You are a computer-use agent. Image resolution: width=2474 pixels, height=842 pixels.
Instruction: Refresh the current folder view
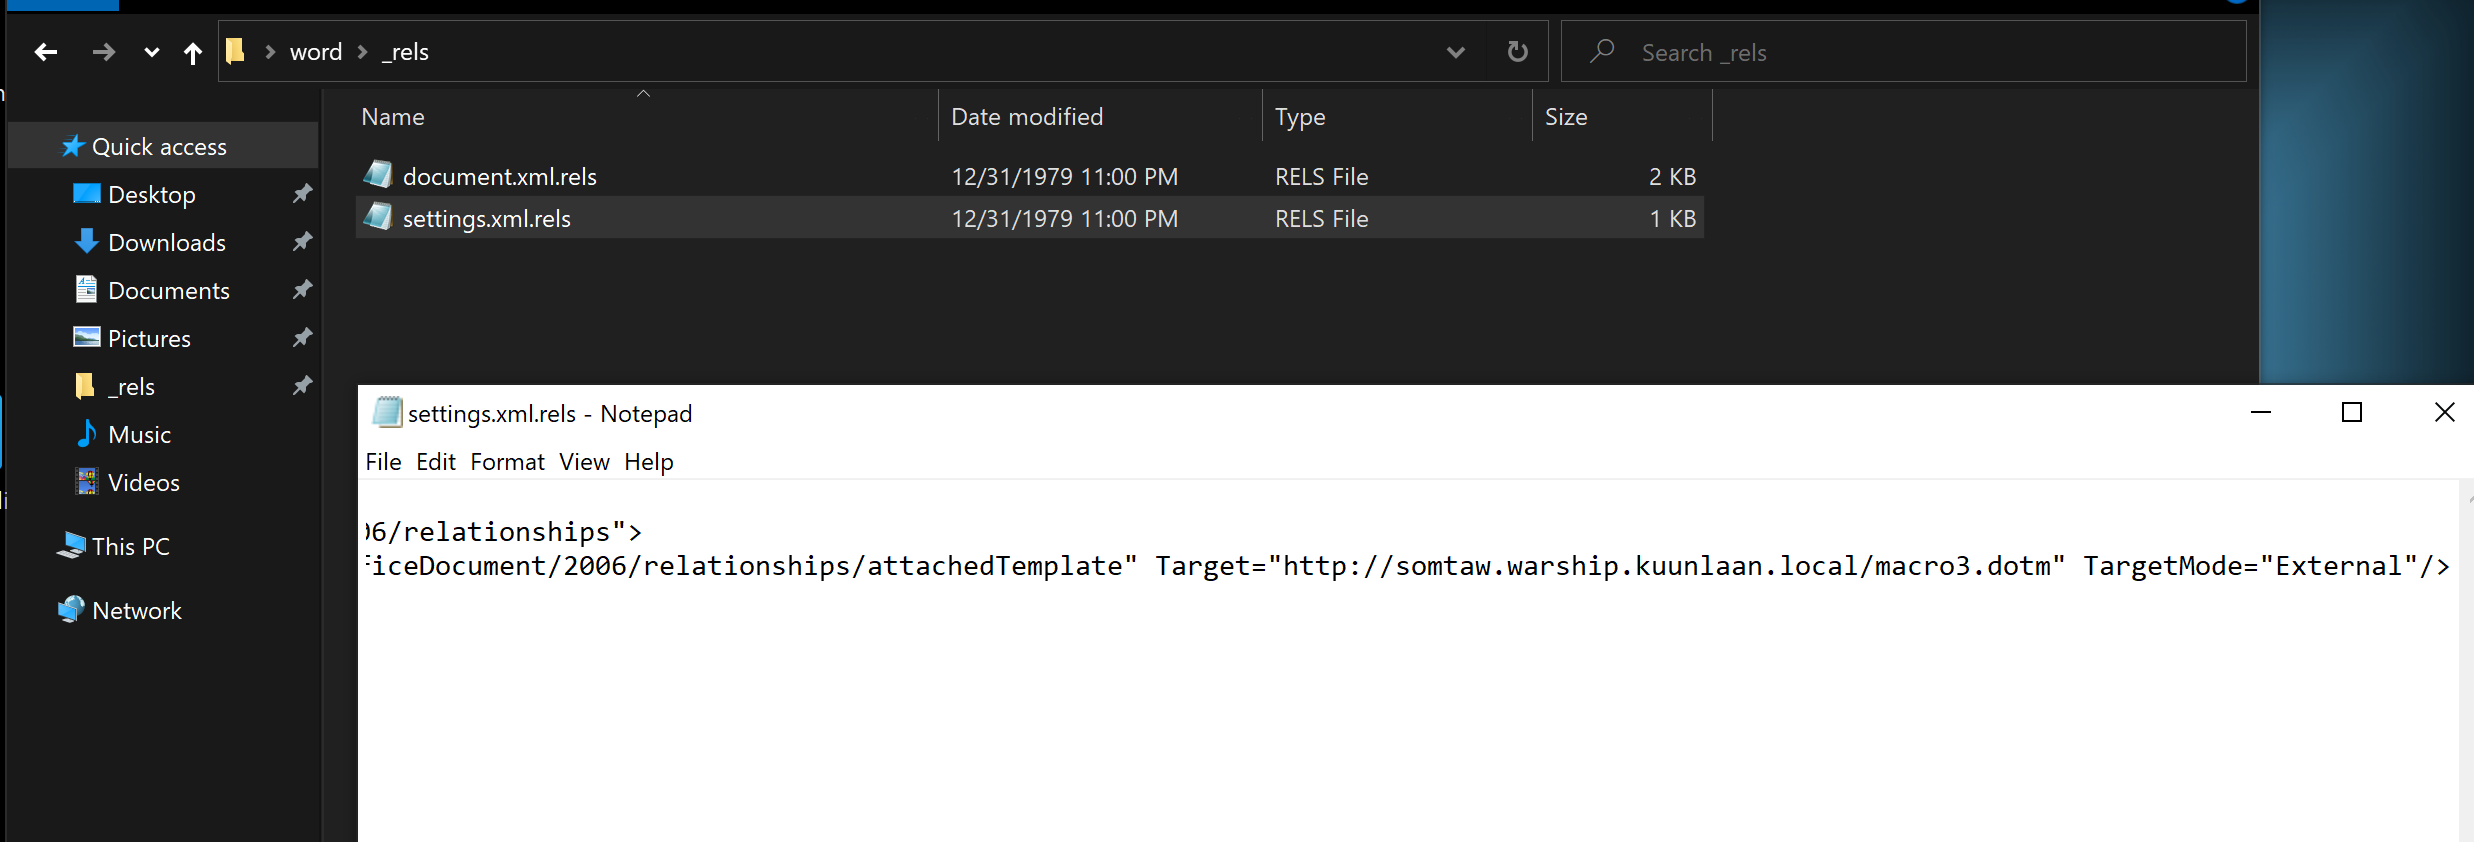point(1517,52)
